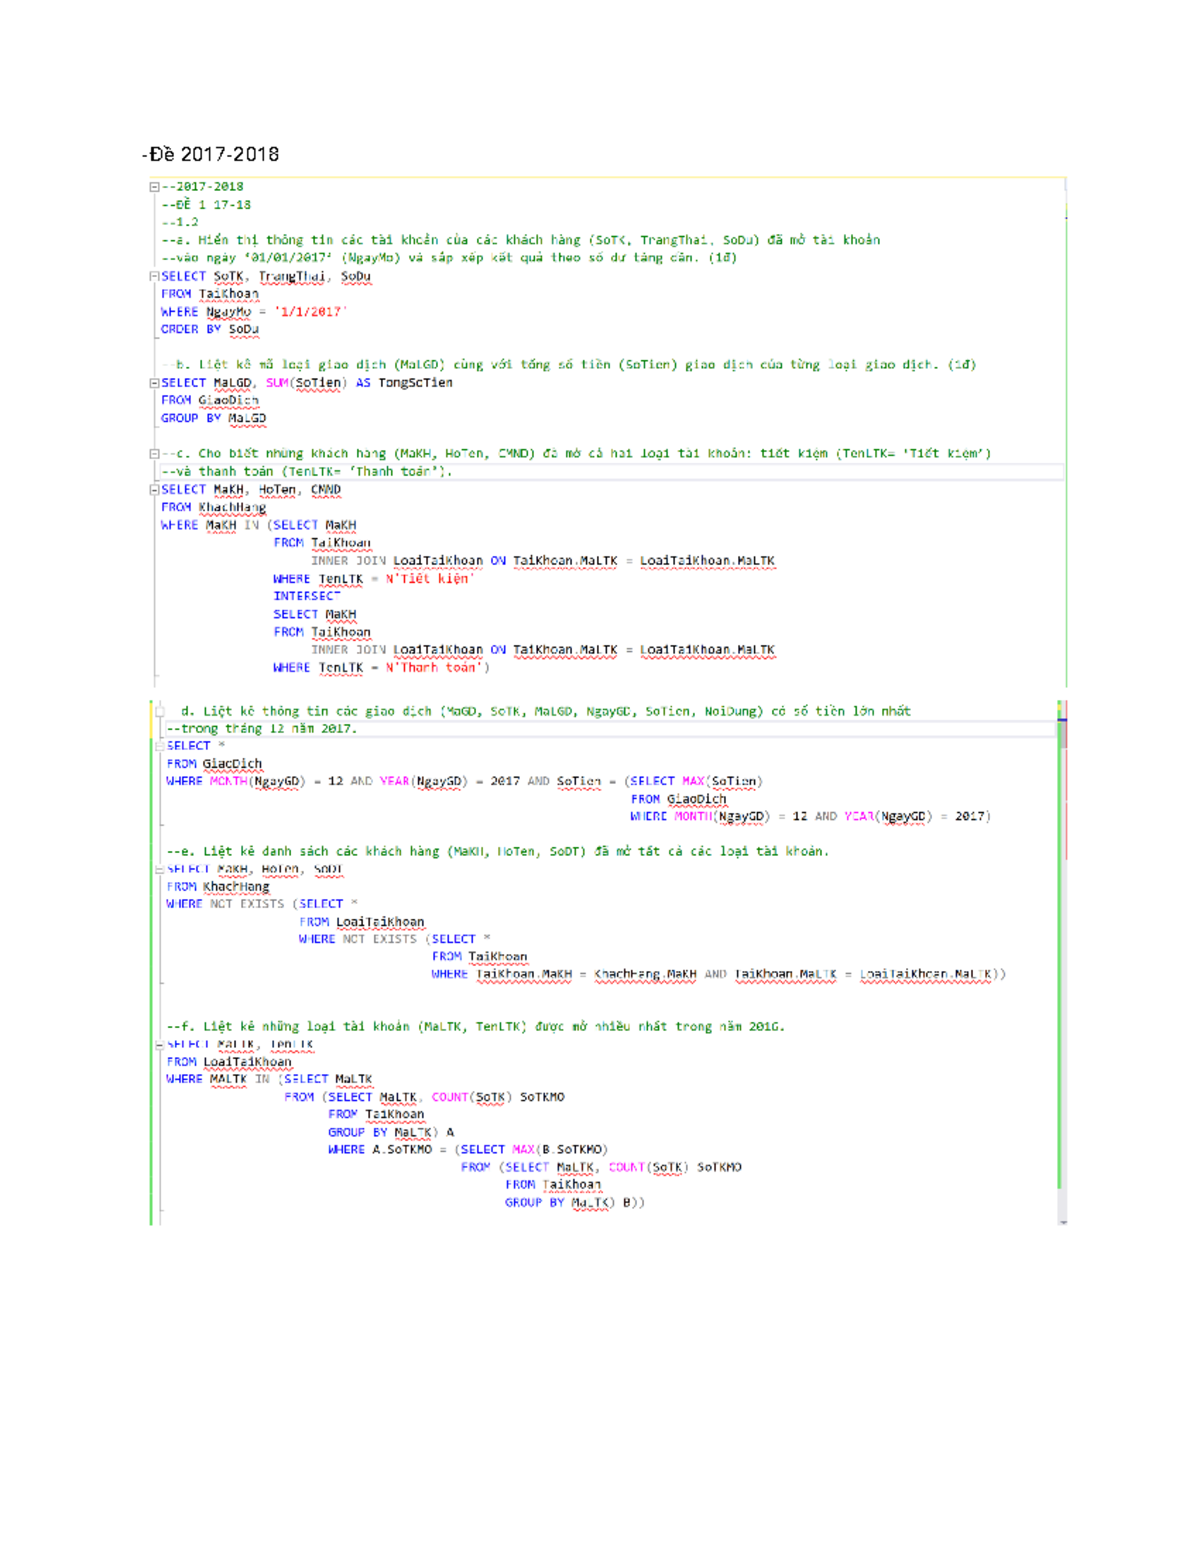Collapse the 2017-2018 comment region
1200x1553 pixels.
pyautogui.click(x=153, y=186)
